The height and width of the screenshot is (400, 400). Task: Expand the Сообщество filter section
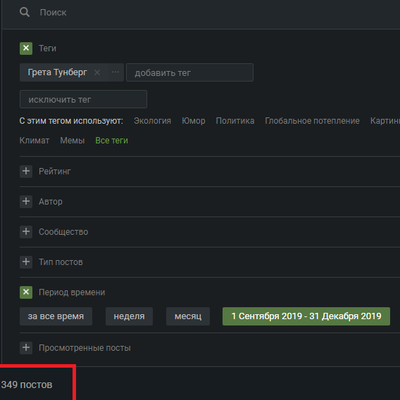pos(26,232)
